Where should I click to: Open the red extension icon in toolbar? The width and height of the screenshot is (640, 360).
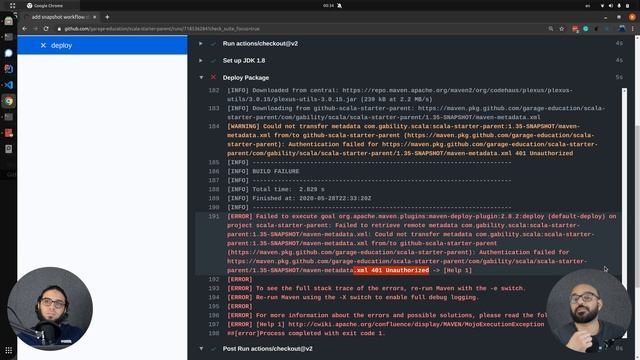click(x=575, y=29)
